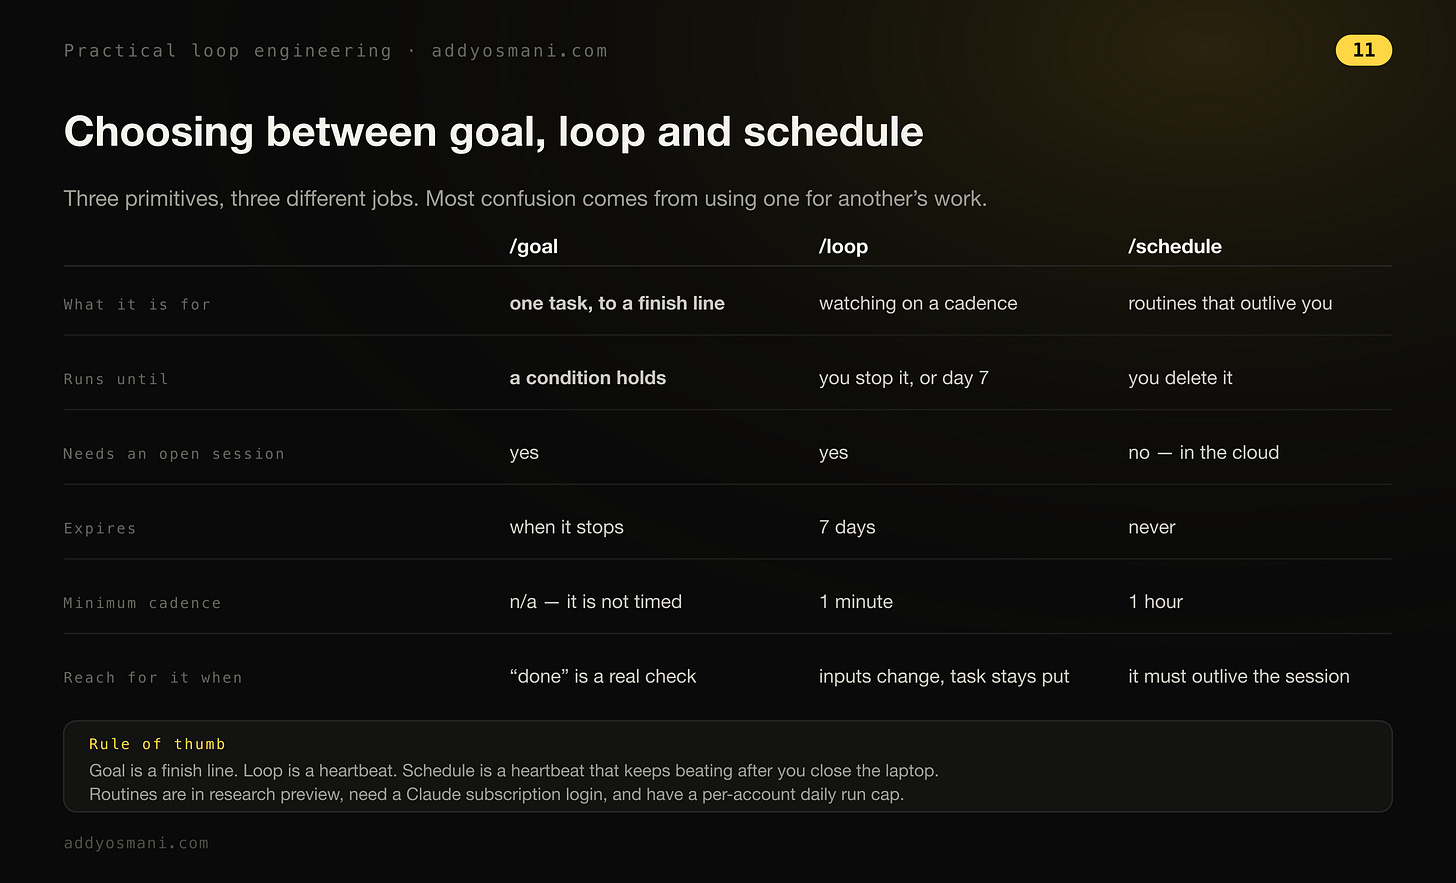The width and height of the screenshot is (1456, 883).
Task: Select the /schedule column header
Action: pyautogui.click(x=1175, y=247)
